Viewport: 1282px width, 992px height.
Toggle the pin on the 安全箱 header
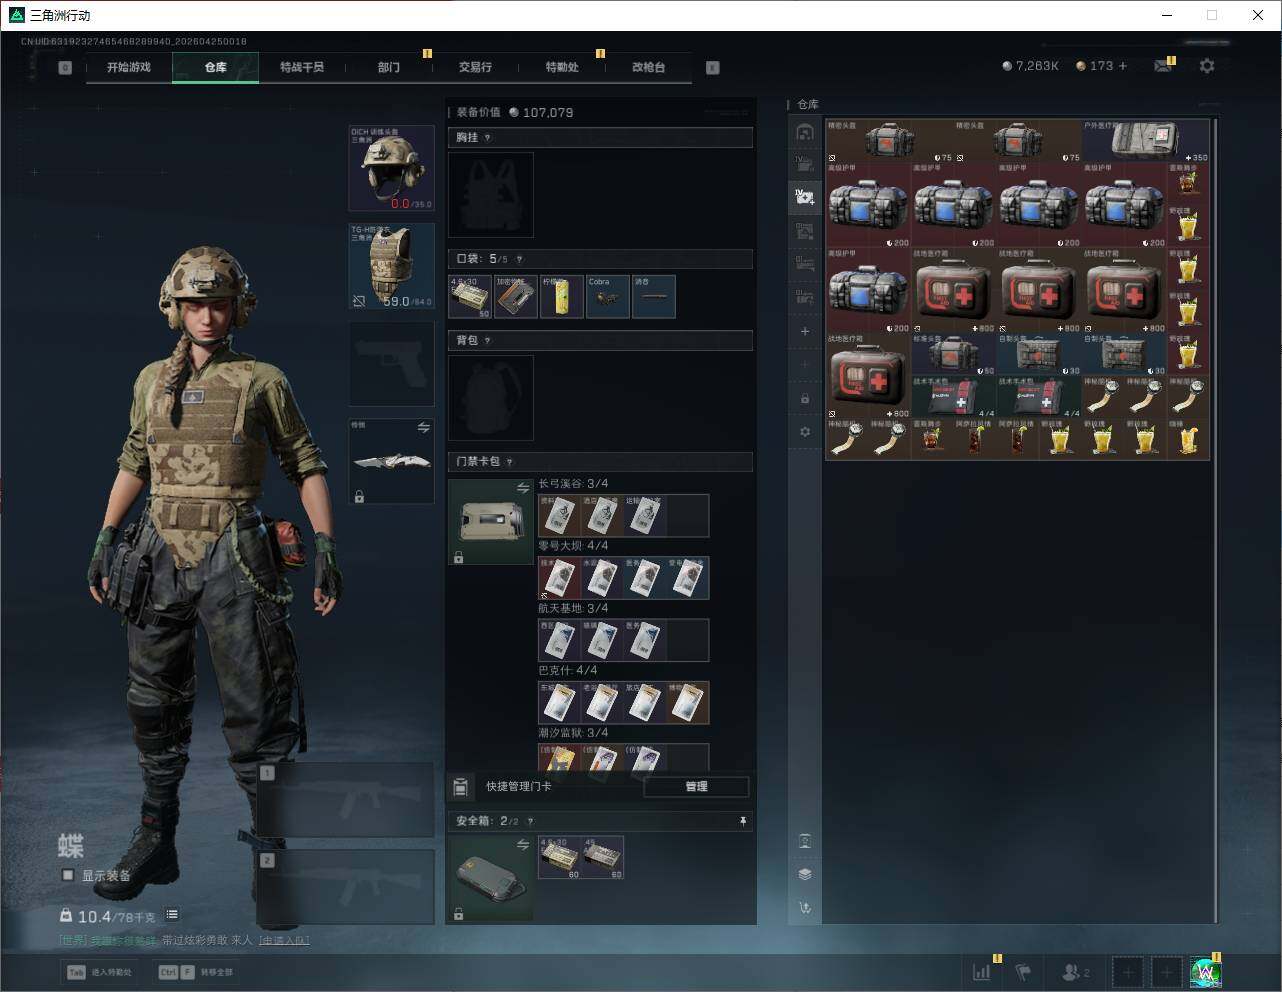pyautogui.click(x=742, y=821)
